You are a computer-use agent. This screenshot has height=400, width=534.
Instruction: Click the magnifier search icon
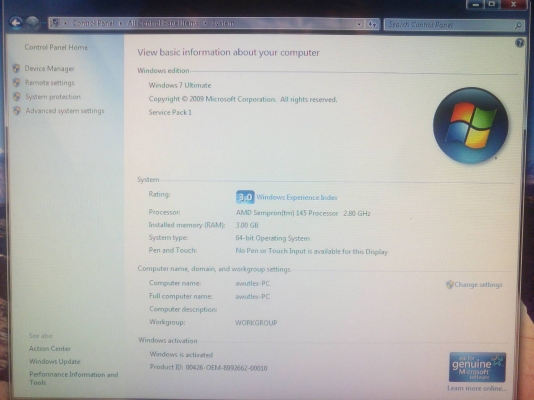[x=518, y=25]
